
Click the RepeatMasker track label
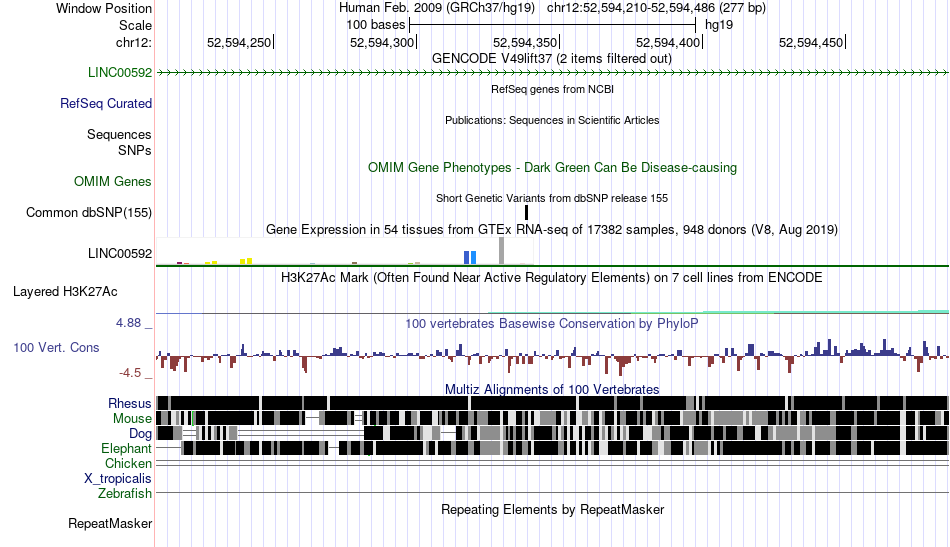[110, 524]
